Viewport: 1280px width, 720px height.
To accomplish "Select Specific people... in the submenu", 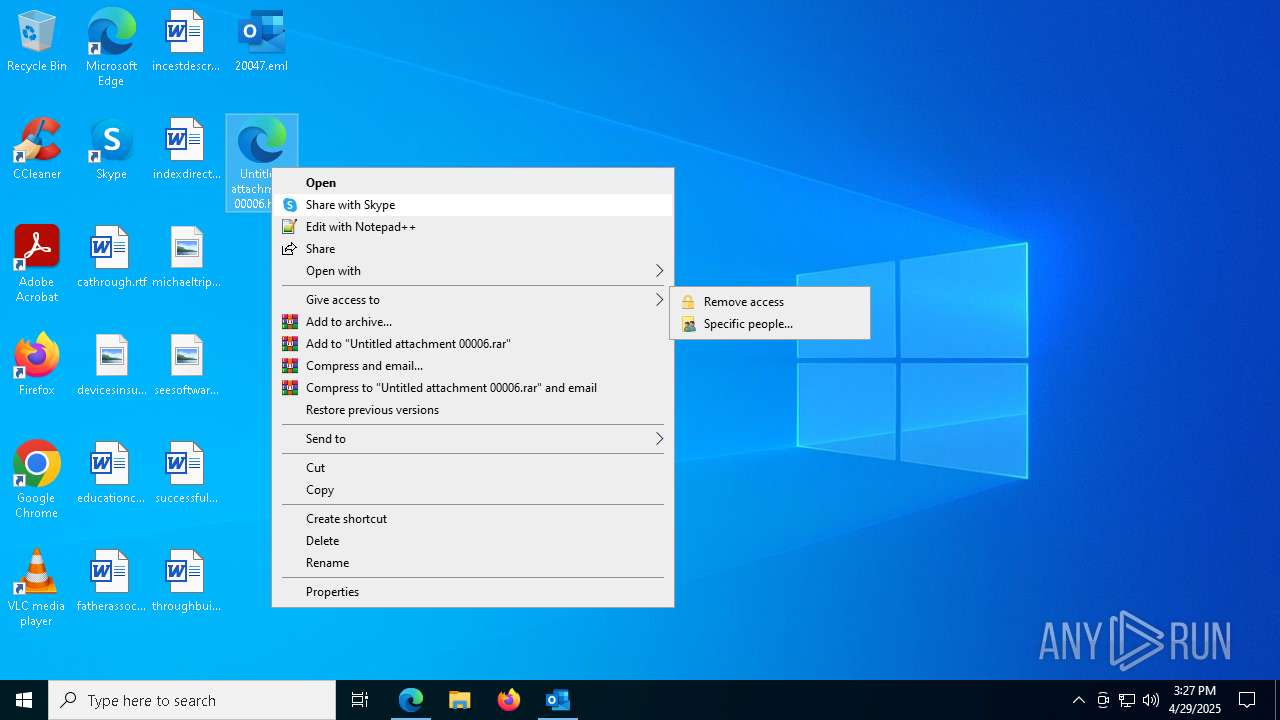I will pyautogui.click(x=770, y=324).
